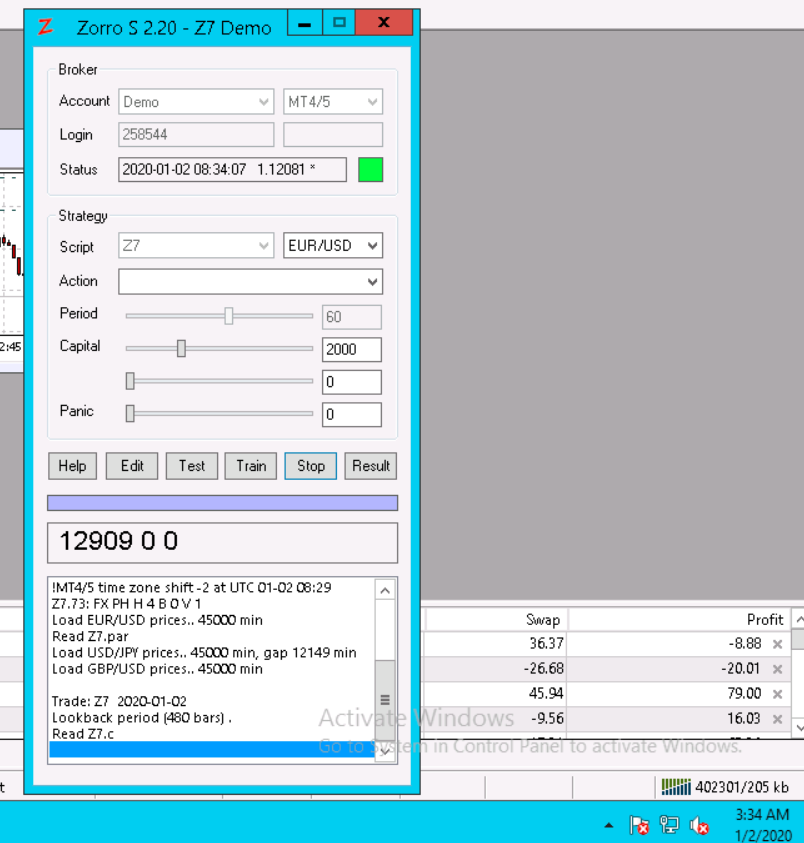Viewport: 804px width, 843px height.
Task: Click the unlabeled slider handle below Capital
Action: coord(130,381)
